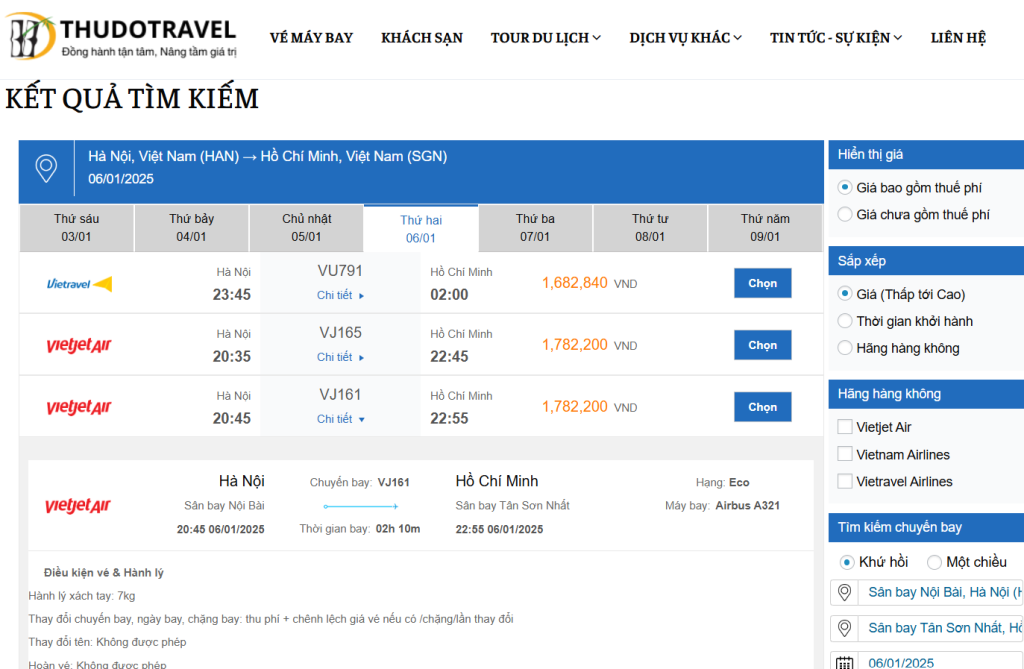Screen dimensions: 1024x669
Task: Open the calendar icon beside 06/01/2025
Action: pos(844,662)
